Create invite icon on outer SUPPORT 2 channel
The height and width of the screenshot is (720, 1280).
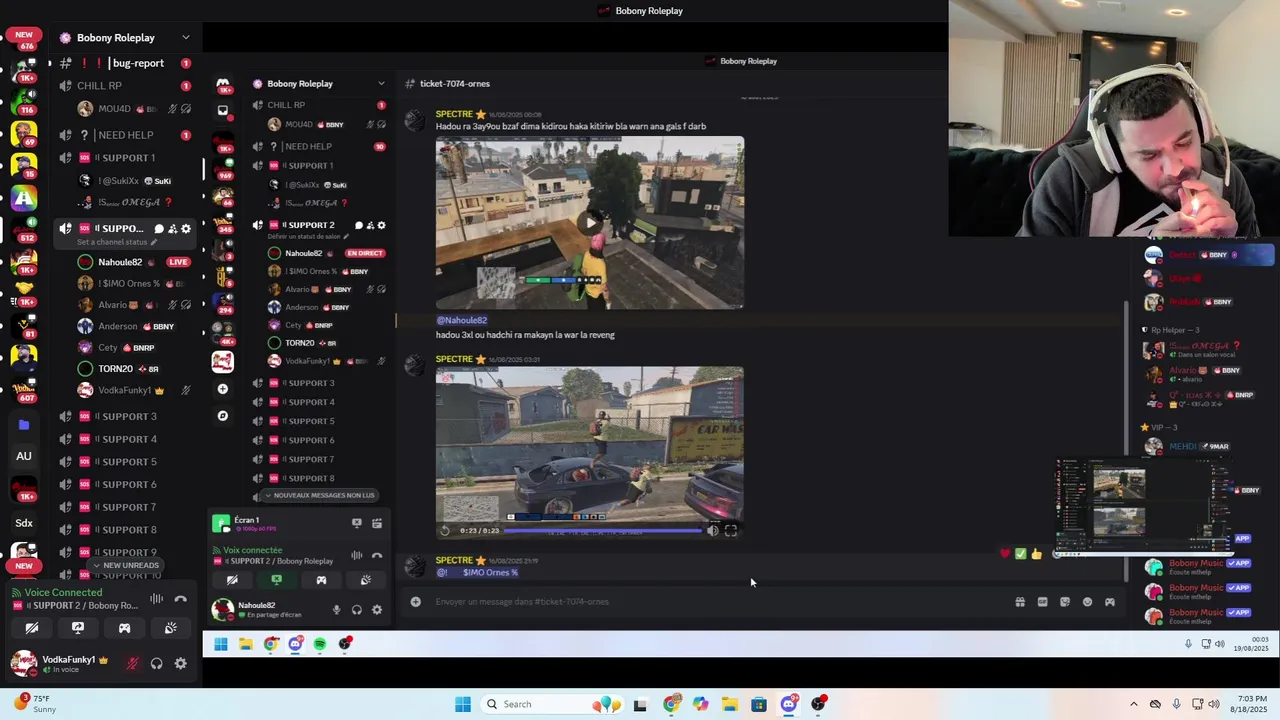click(172, 229)
